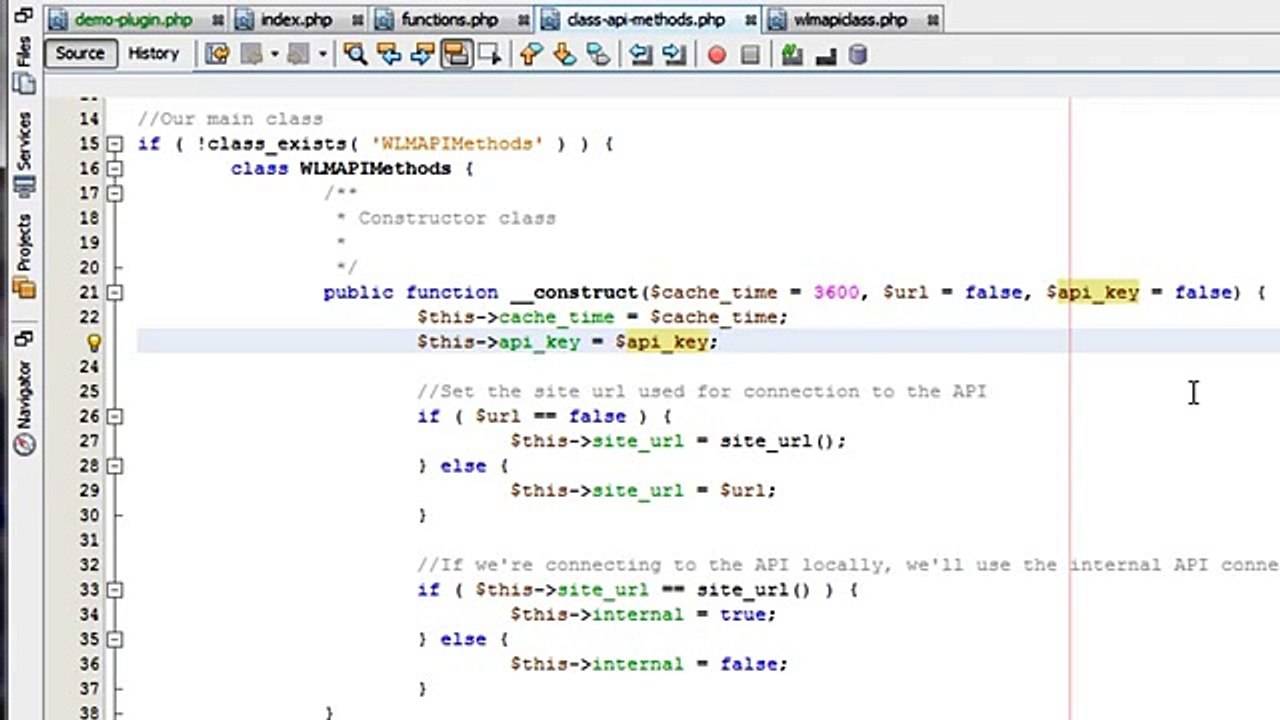Click "//Set the site url" comment line
This screenshot has width=1280, height=720.
coord(702,391)
